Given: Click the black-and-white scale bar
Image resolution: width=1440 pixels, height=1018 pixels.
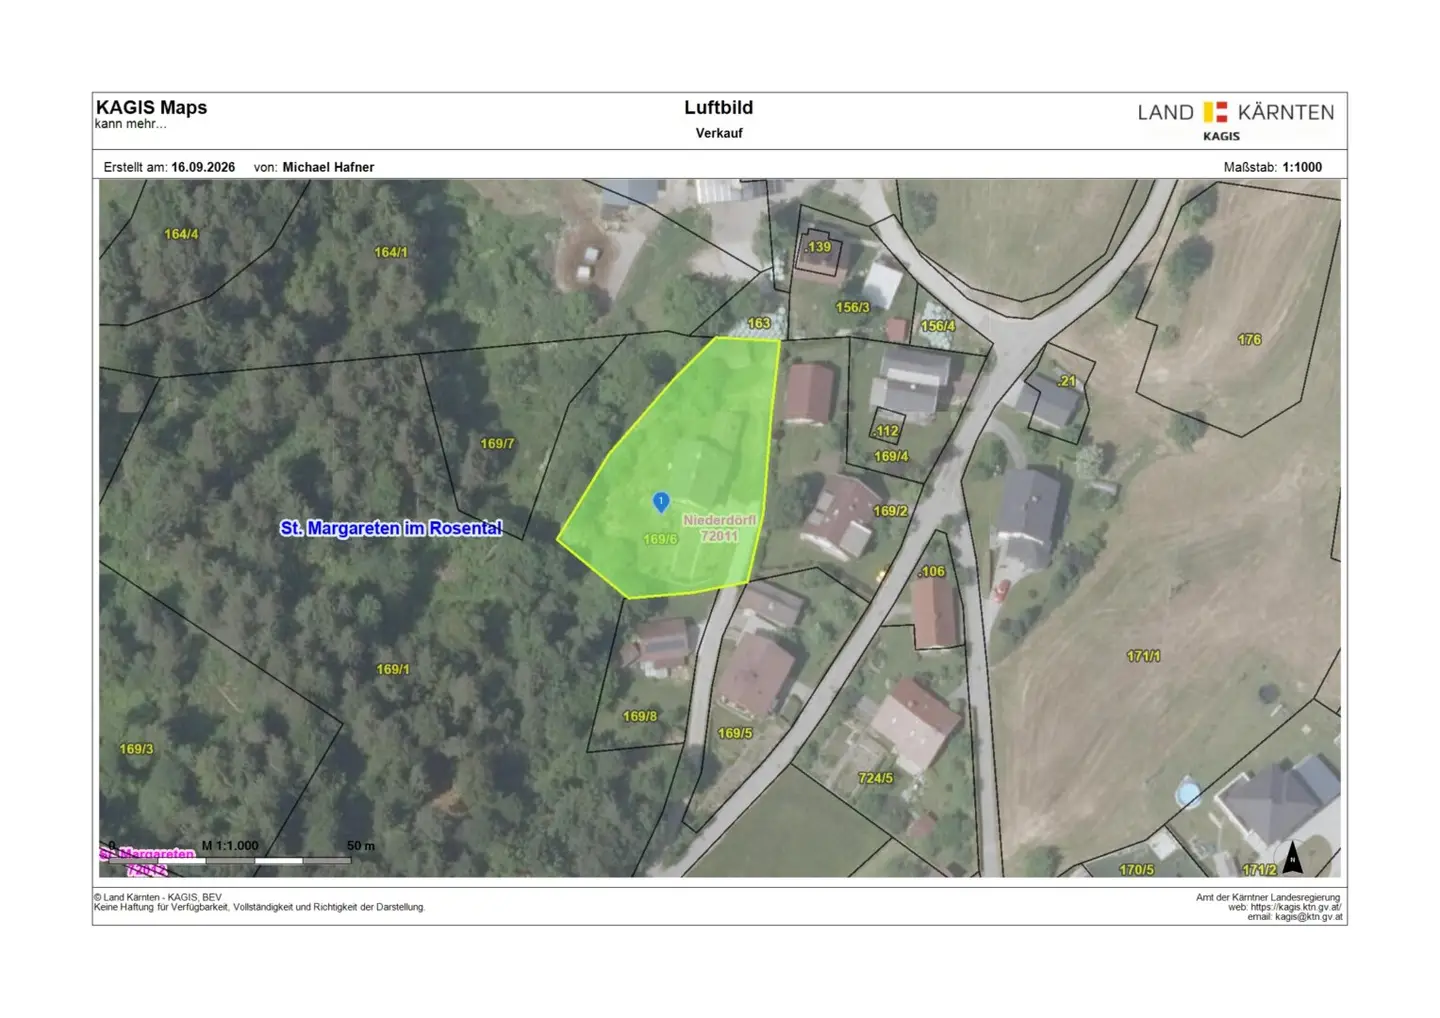Looking at the screenshot, I should pos(230,860).
